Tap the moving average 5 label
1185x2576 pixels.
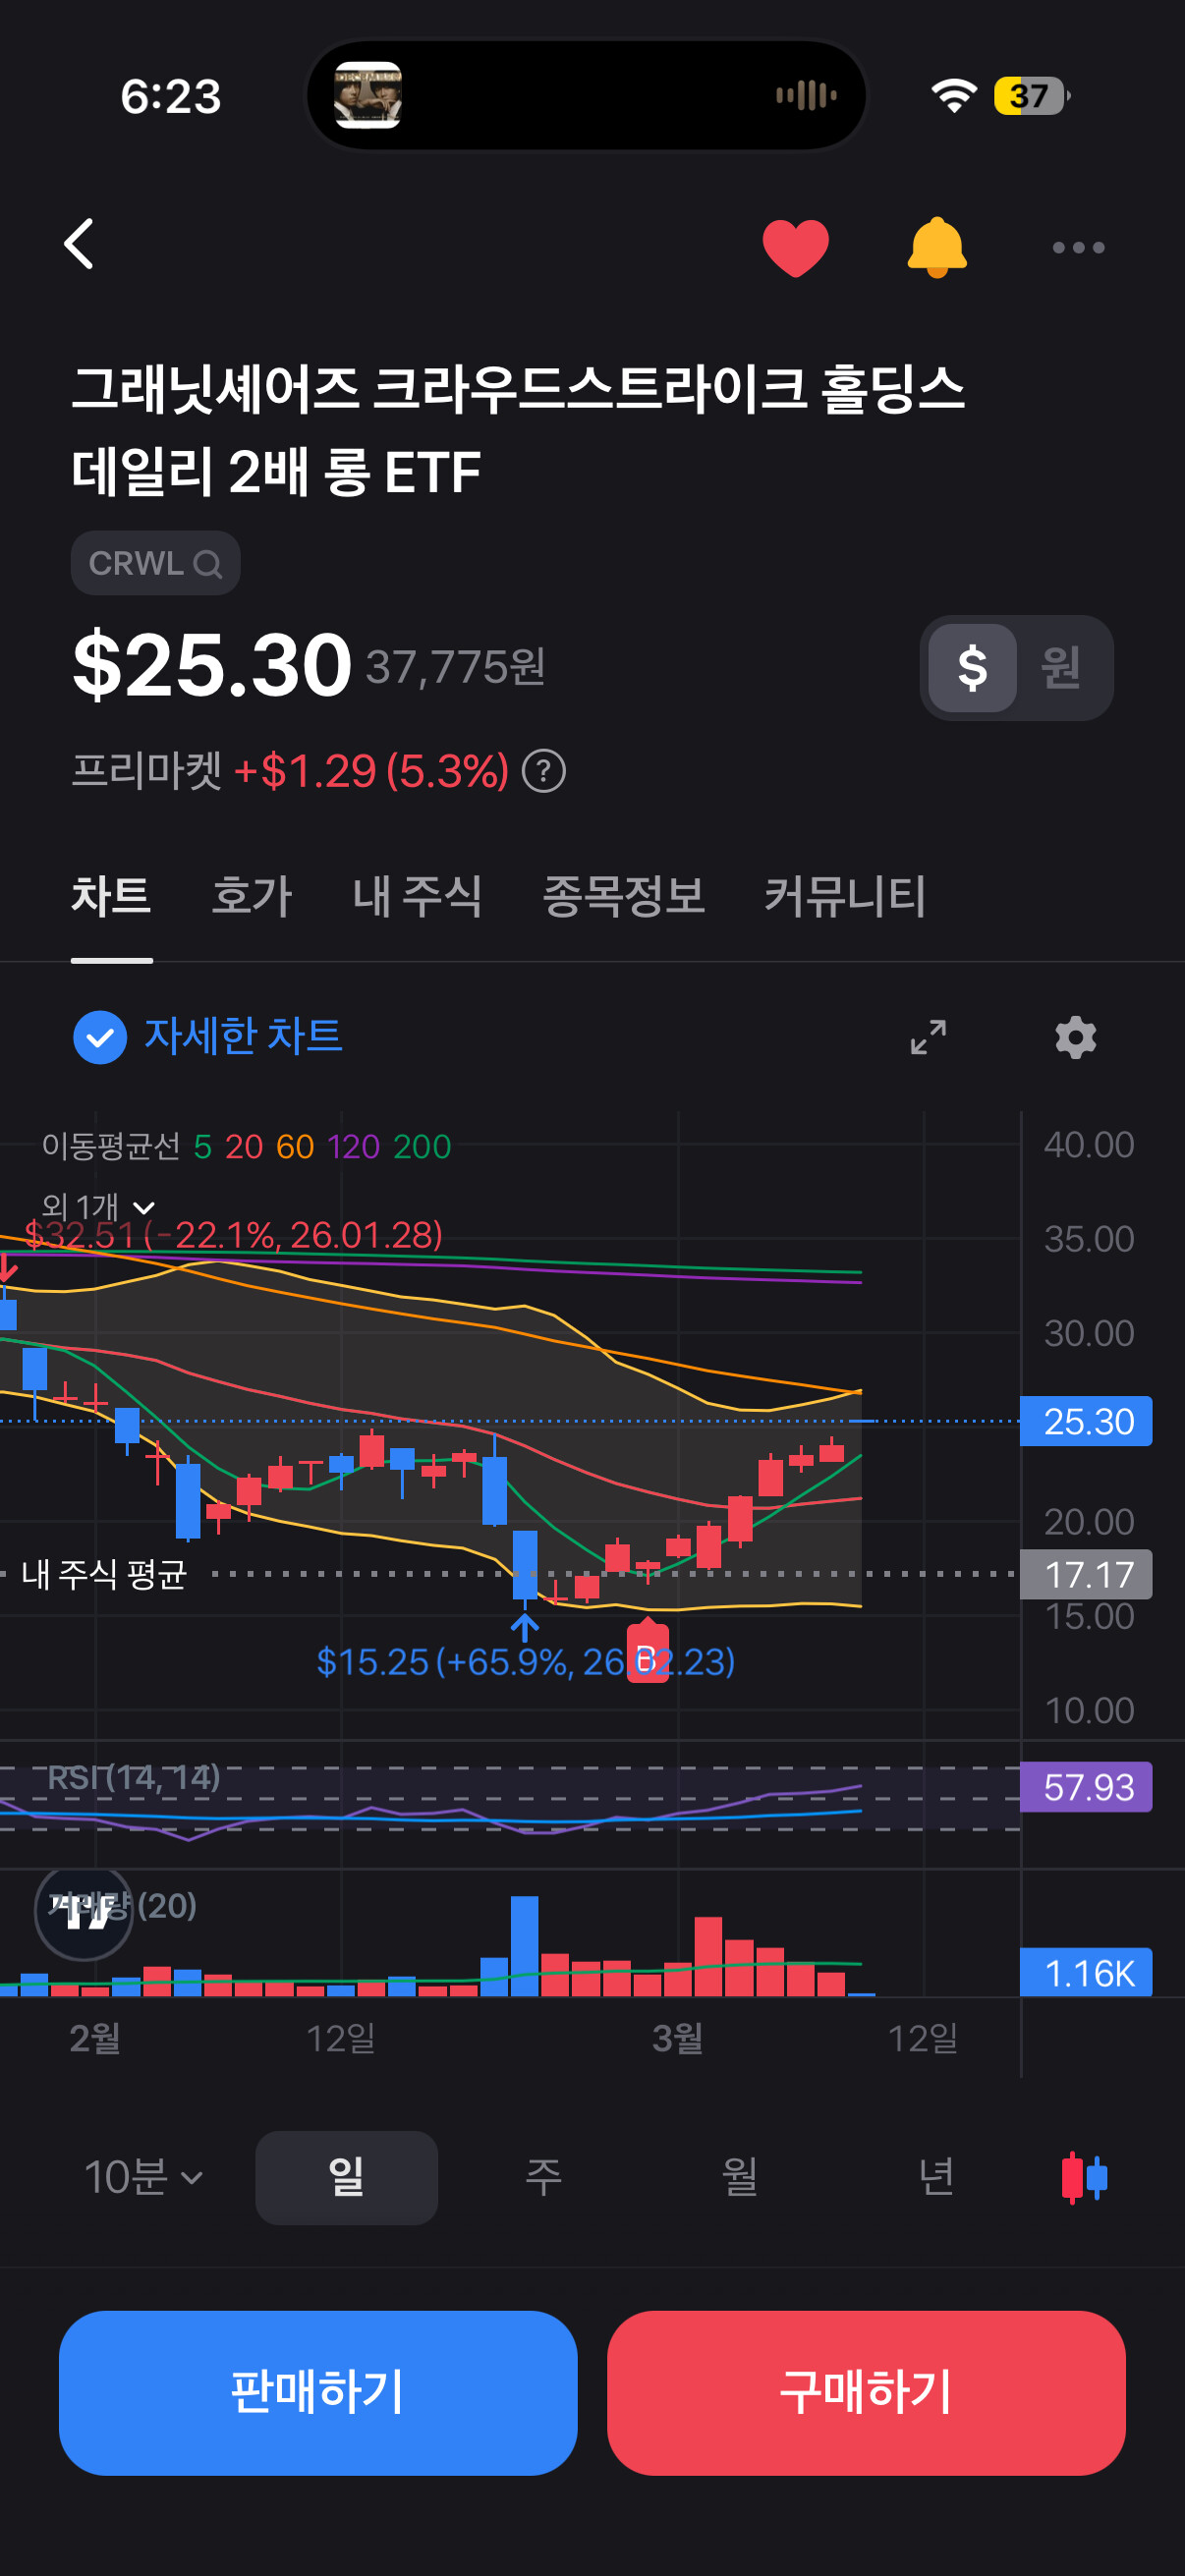[202, 1146]
